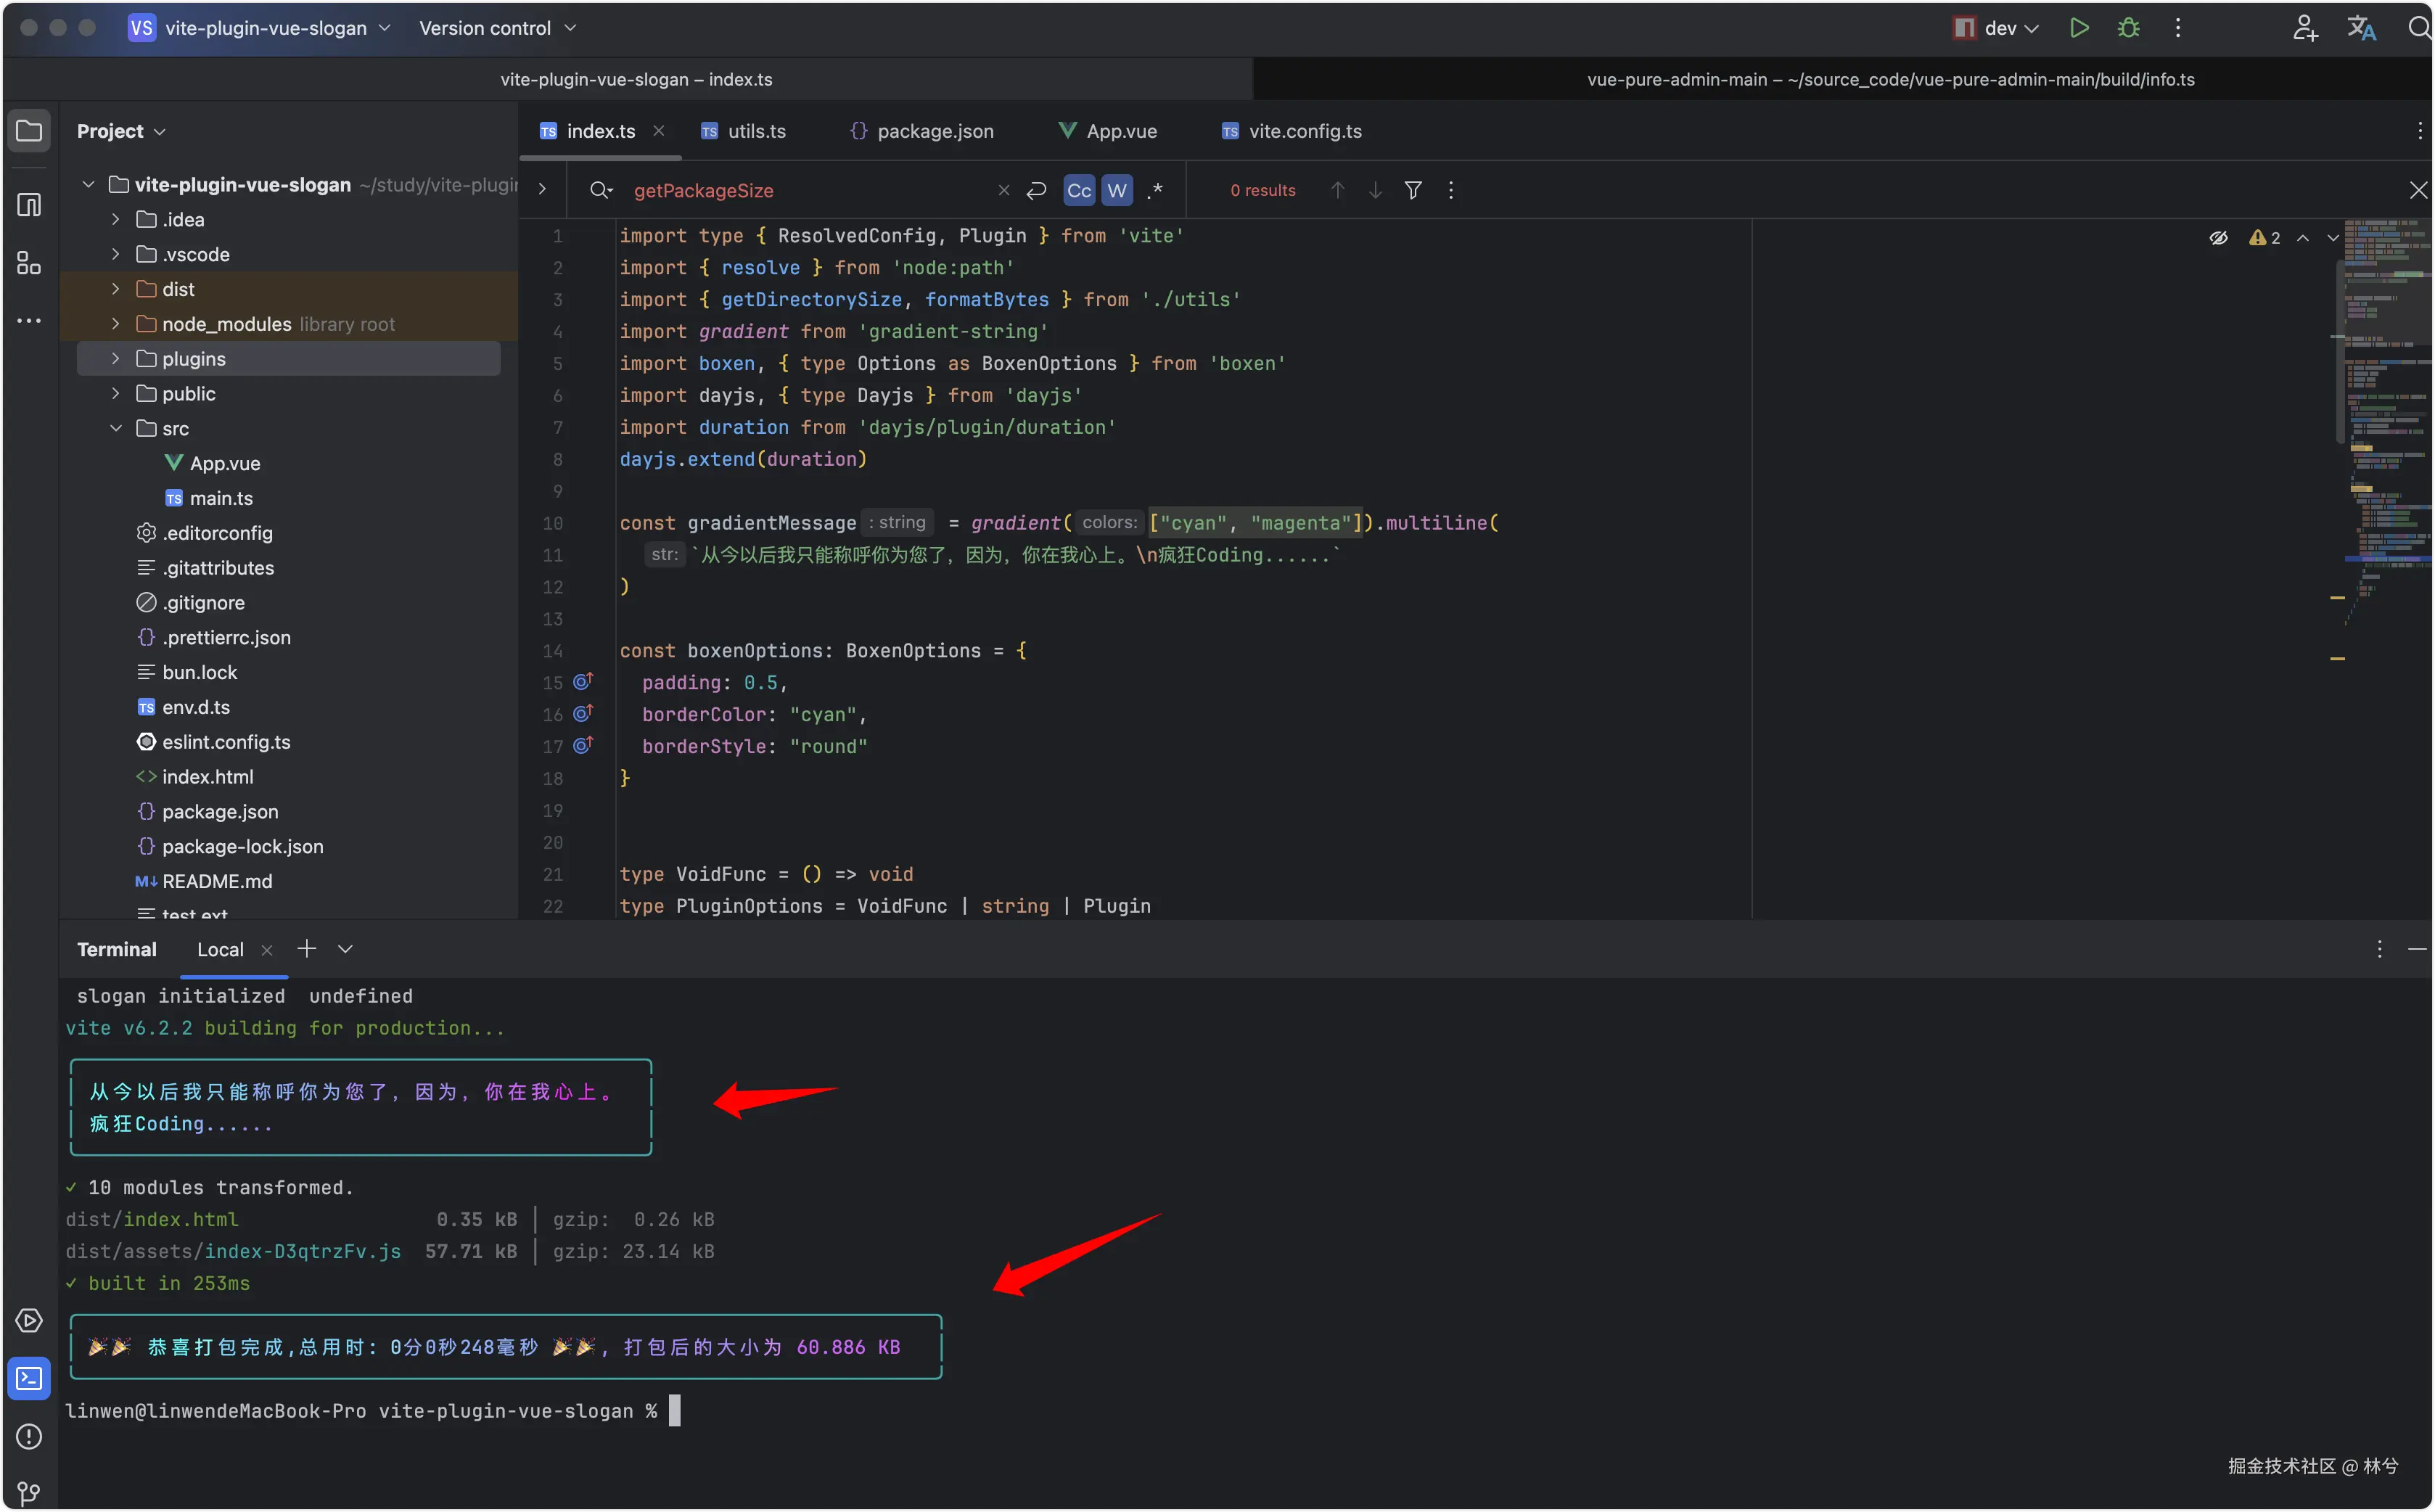Screen dimensions: 2435x1512
Task: Filter search results with funnel icon
Action: 1413,190
